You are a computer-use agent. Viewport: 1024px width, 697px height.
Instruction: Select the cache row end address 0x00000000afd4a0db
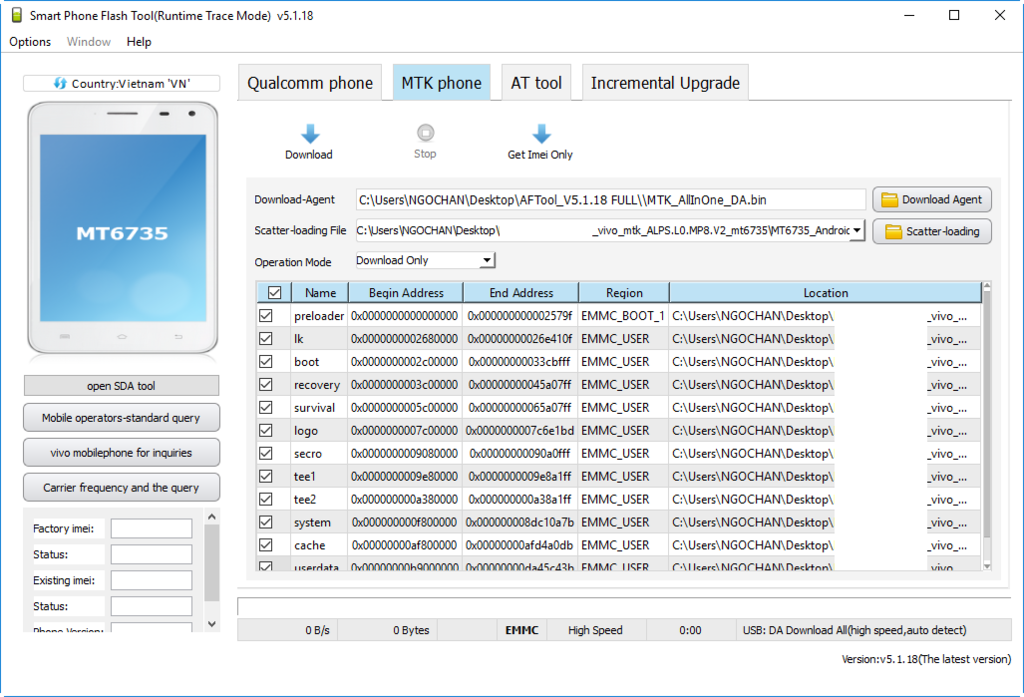coord(520,545)
